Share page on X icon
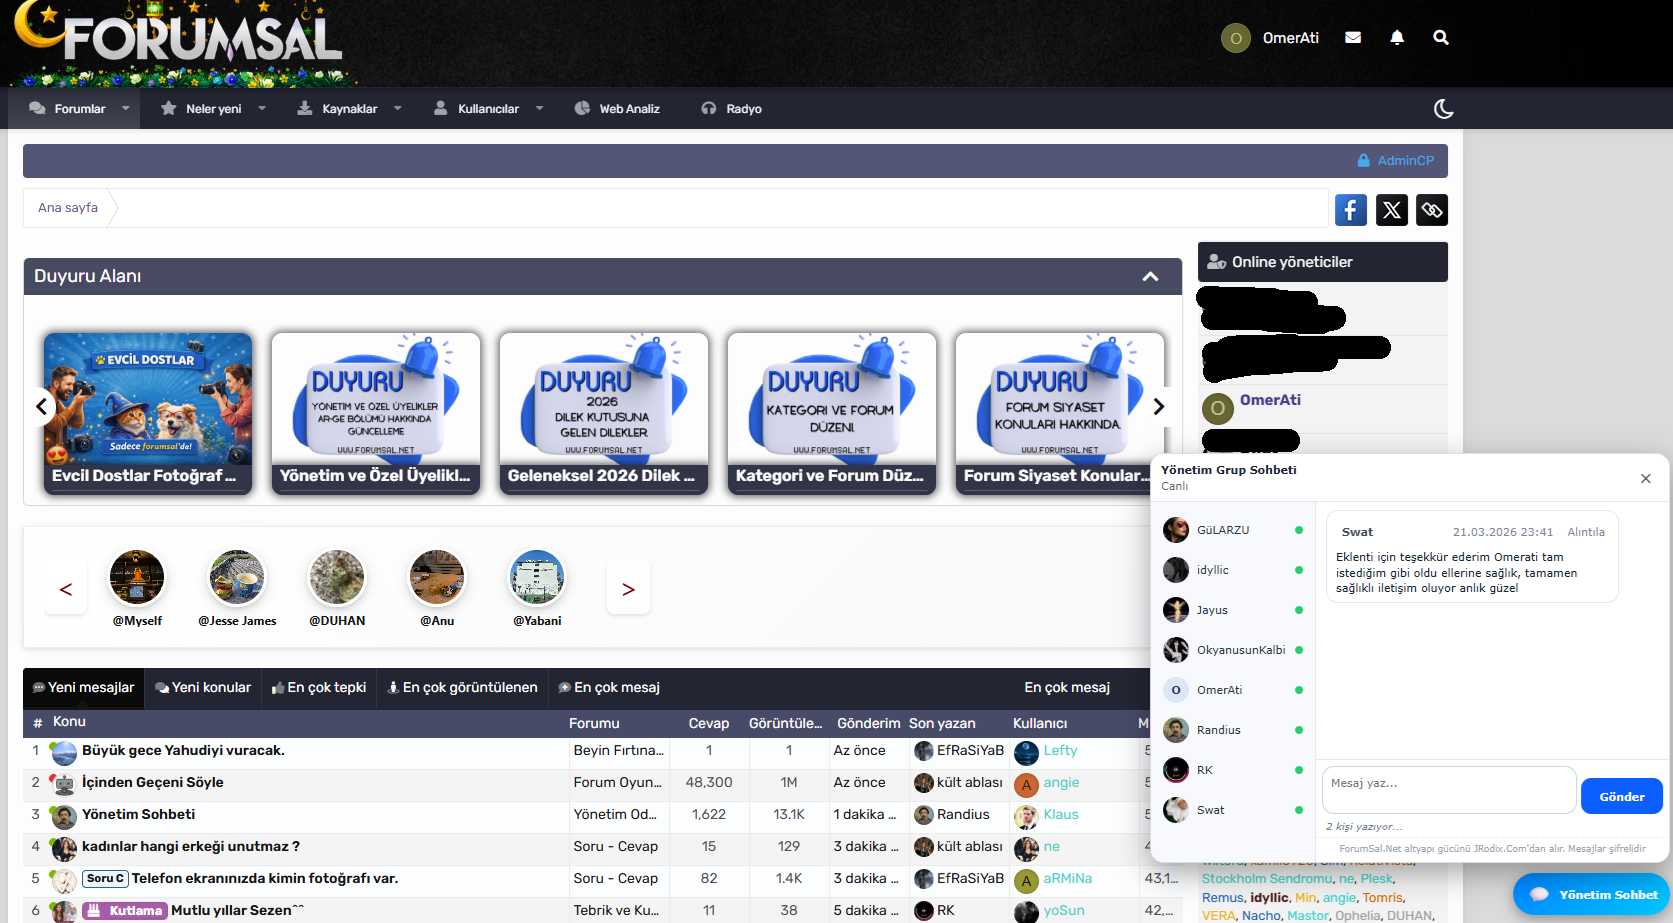1673x923 pixels. point(1392,210)
